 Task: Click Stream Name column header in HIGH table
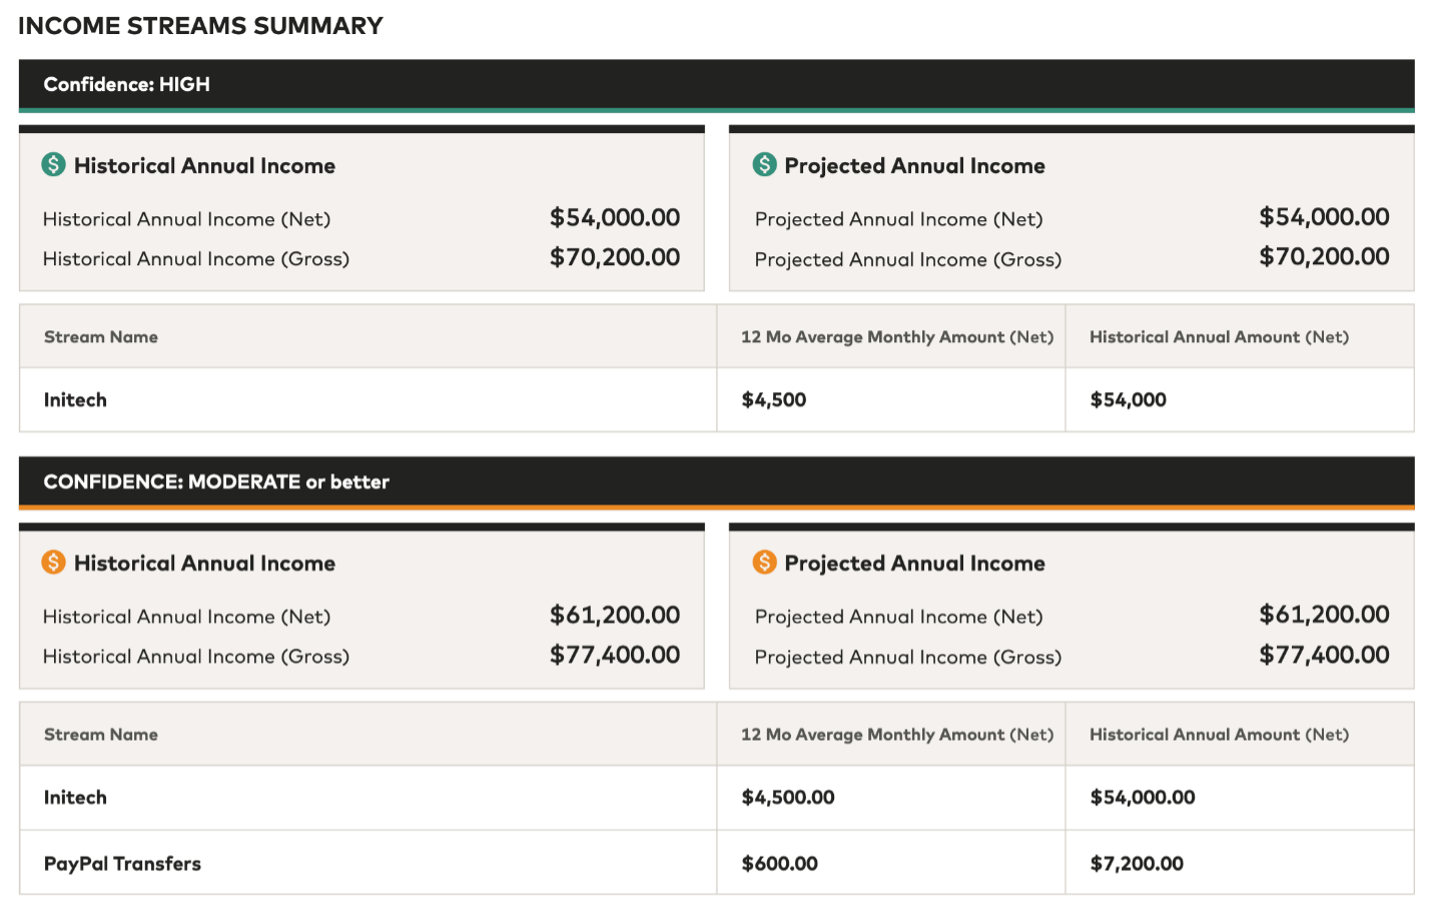(101, 337)
